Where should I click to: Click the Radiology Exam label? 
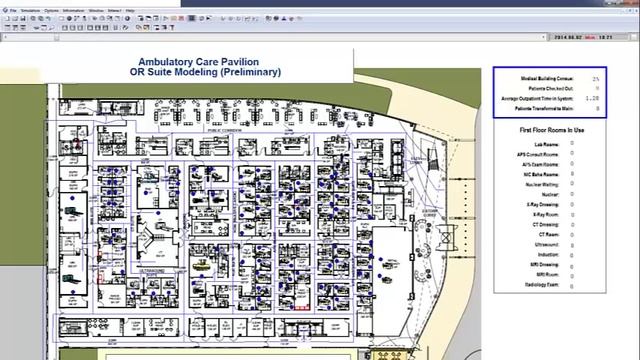542,285
